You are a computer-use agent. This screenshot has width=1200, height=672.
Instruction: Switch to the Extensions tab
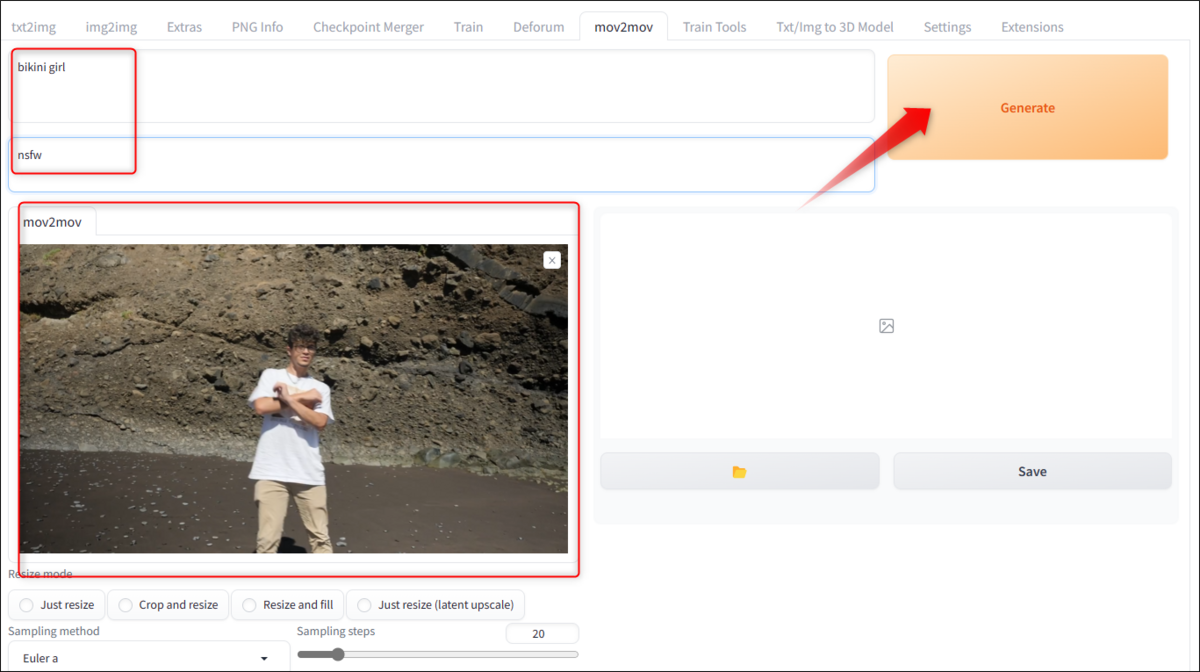pyautogui.click(x=1031, y=27)
